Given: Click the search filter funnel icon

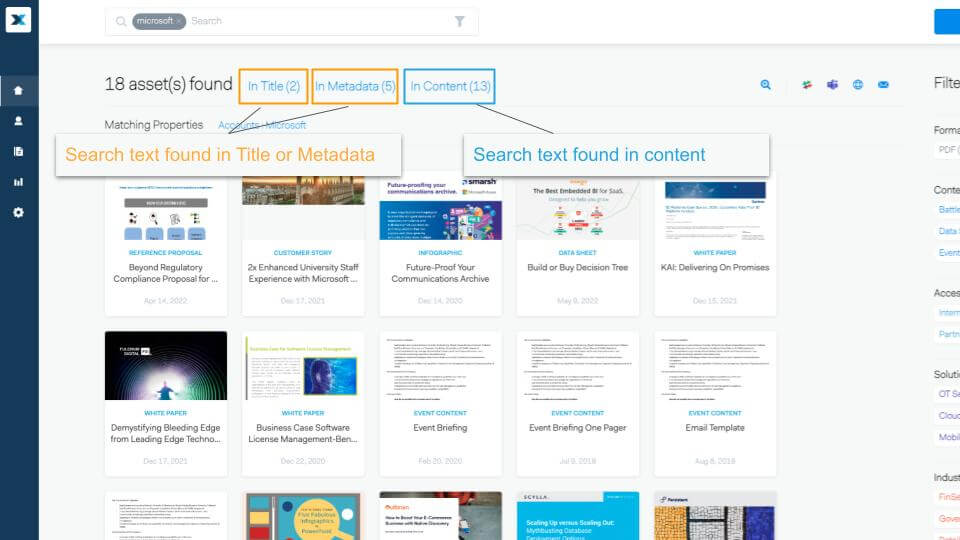Looking at the screenshot, I should [x=460, y=21].
